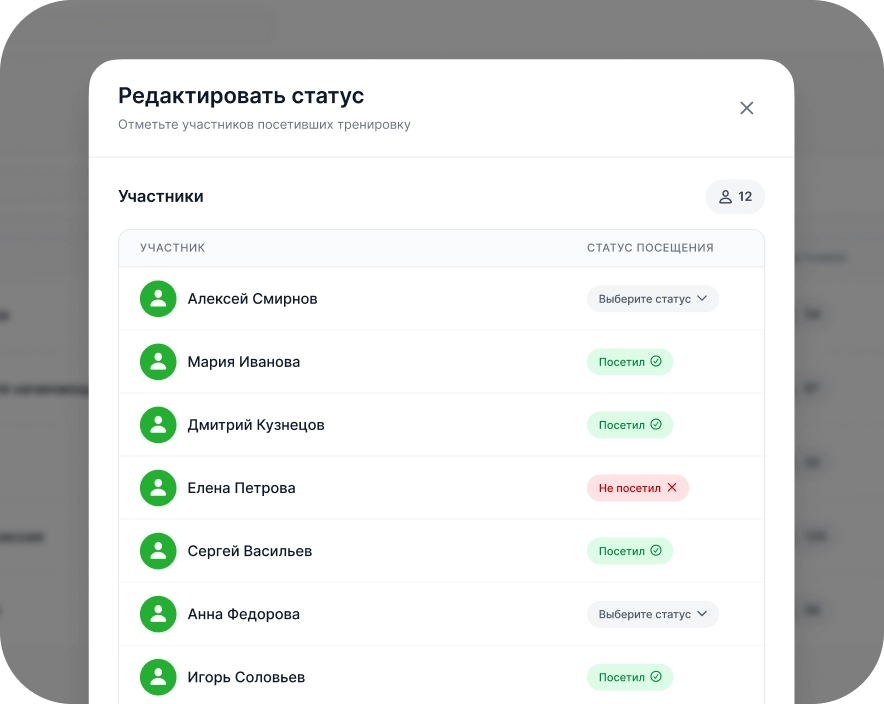Click Игорь Соловьев's avatar icon
This screenshot has height=704, width=884.
click(158, 678)
